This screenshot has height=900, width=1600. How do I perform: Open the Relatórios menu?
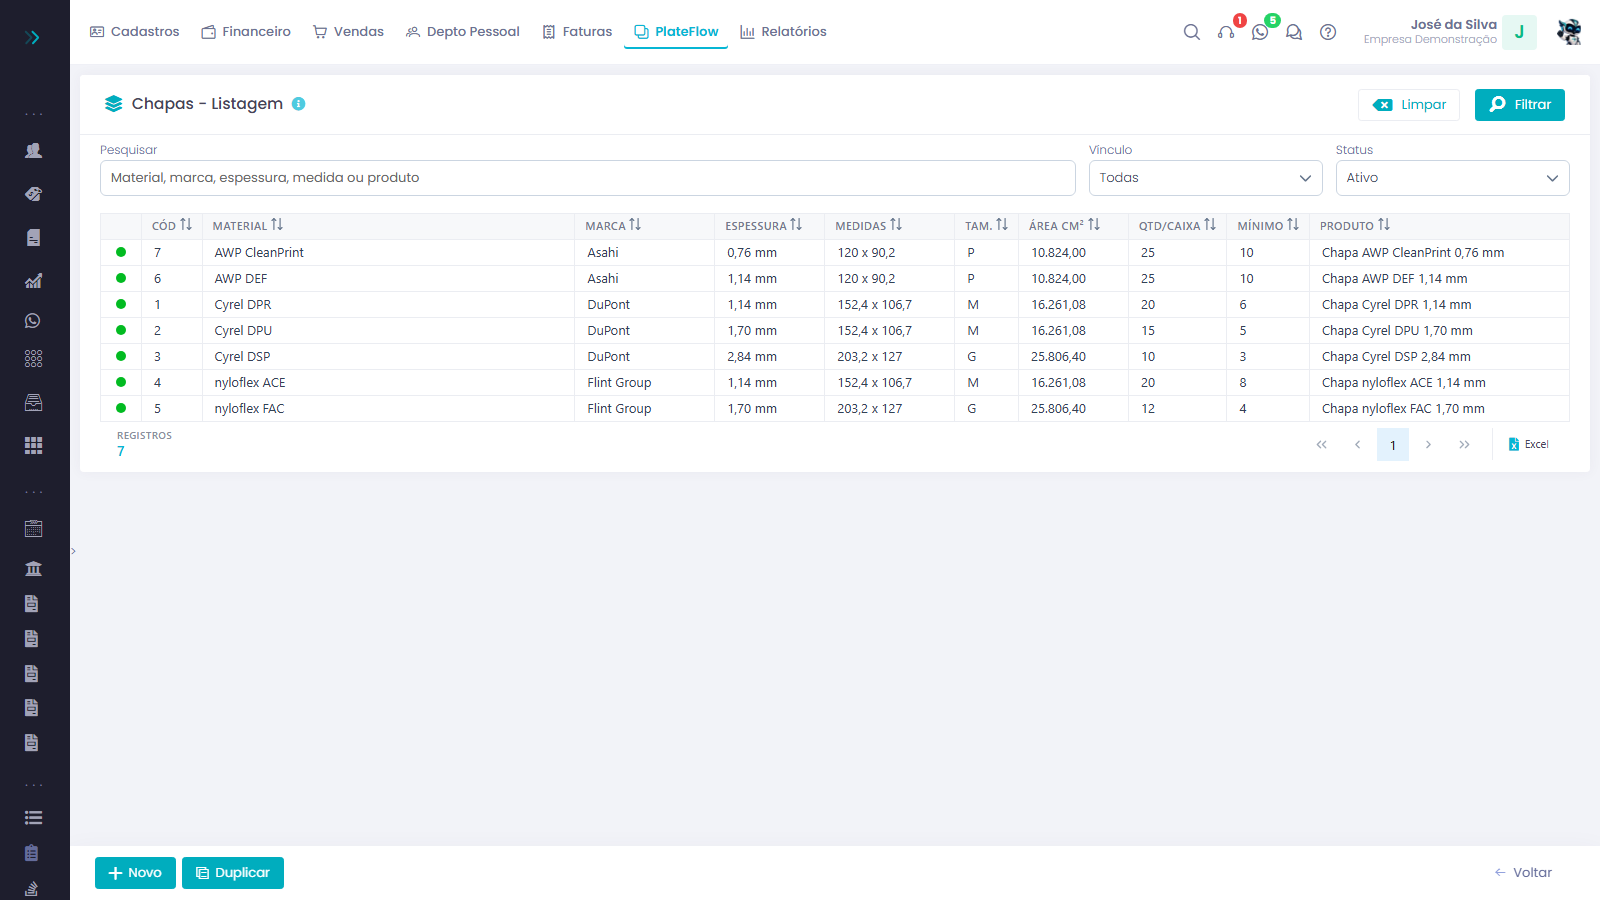click(783, 32)
